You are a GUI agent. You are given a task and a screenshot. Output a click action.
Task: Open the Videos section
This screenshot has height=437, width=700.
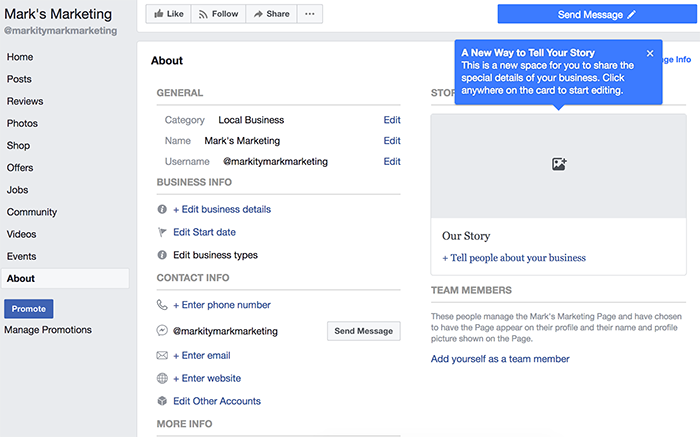pos(21,234)
